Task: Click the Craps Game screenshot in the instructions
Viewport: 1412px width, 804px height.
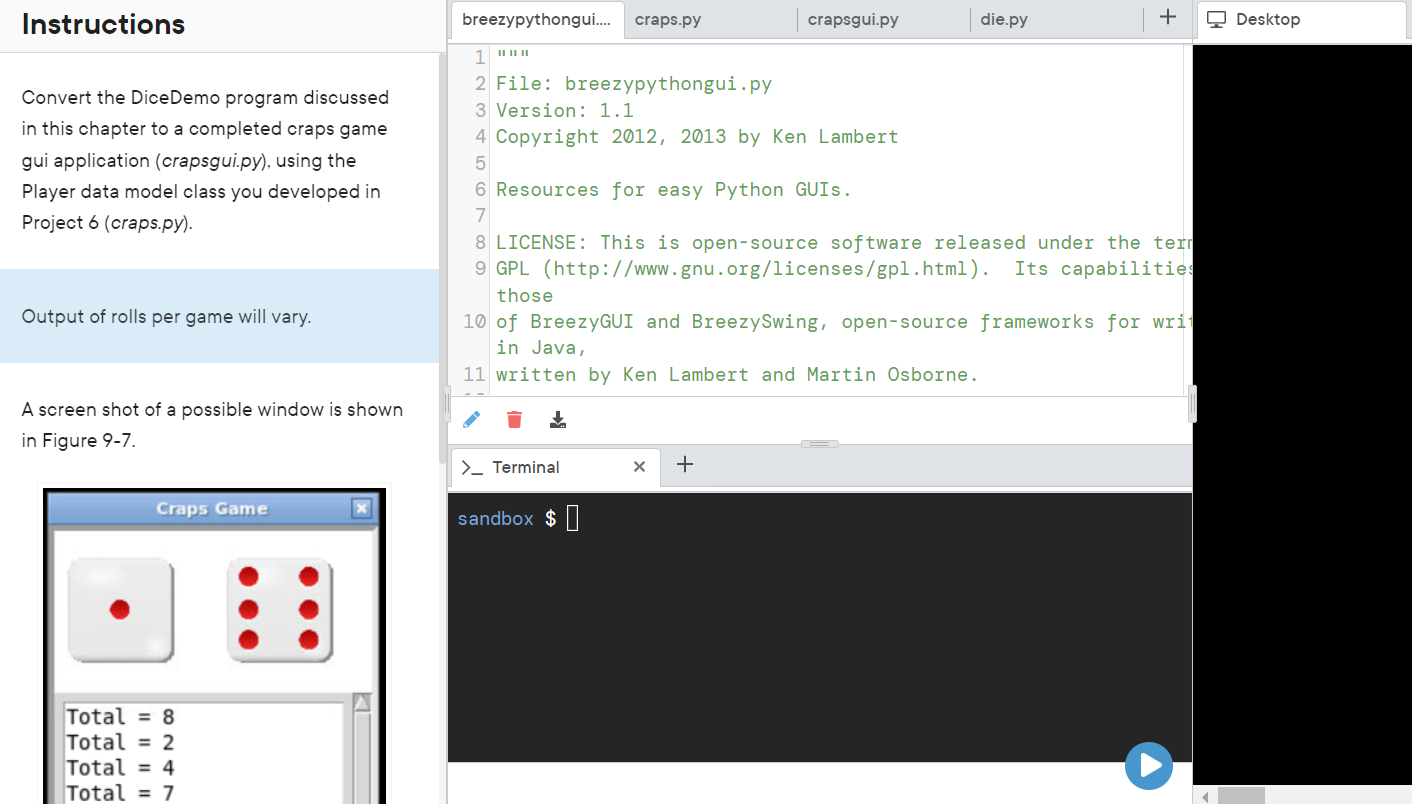Action: click(213, 645)
